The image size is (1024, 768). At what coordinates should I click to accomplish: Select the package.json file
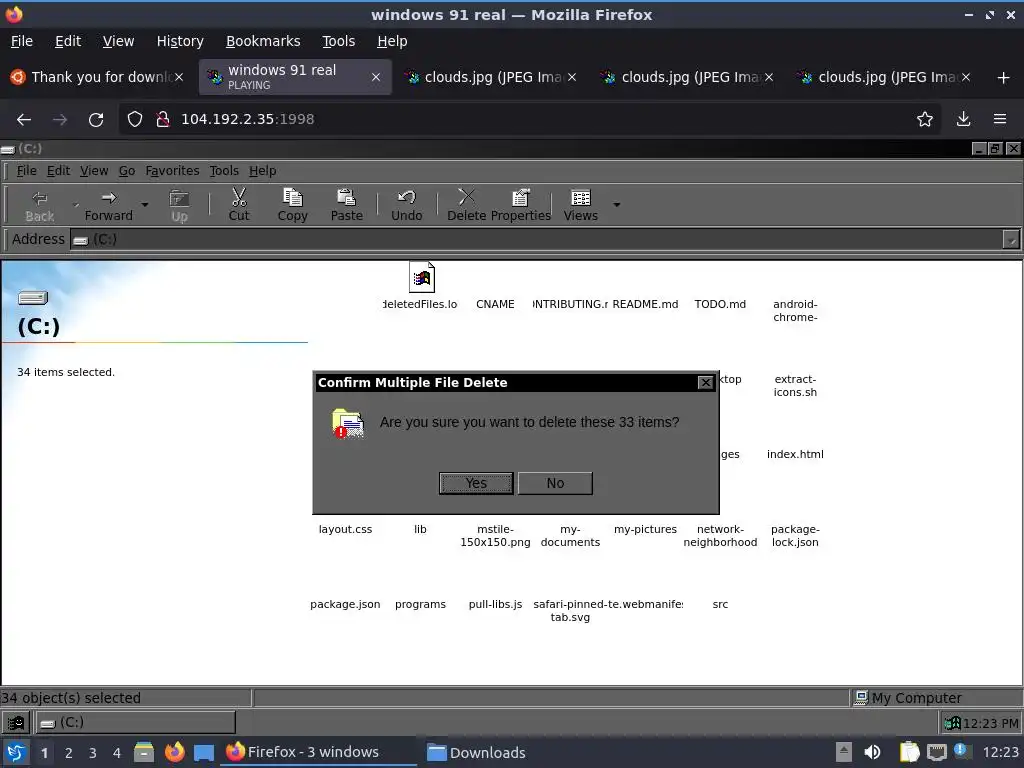pyautogui.click(x=345, y=605)
